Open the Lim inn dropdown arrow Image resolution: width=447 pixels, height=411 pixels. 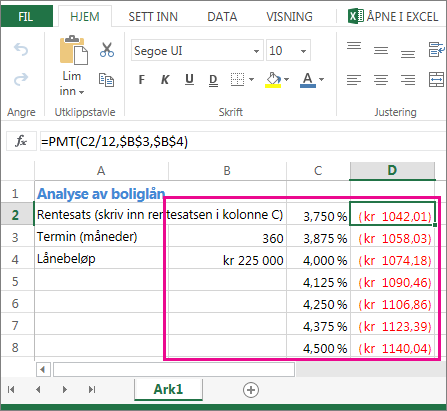coord(82,92)
